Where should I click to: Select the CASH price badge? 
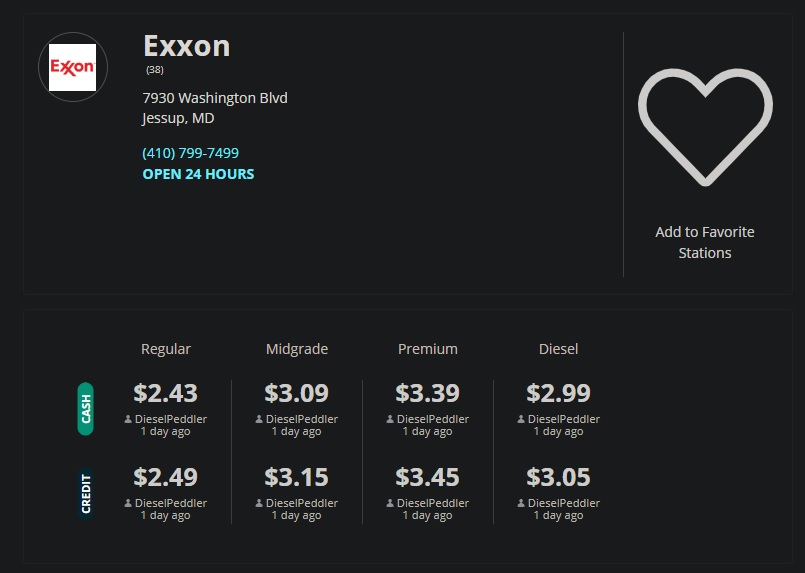click(x=86, y=409)
